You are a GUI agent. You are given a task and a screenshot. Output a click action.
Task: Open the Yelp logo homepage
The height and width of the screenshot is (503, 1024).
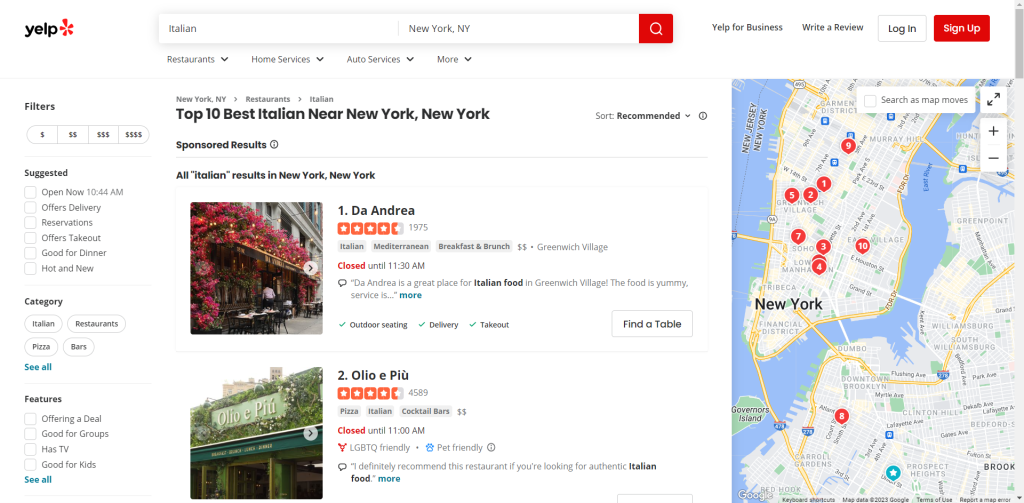[49, 28]
